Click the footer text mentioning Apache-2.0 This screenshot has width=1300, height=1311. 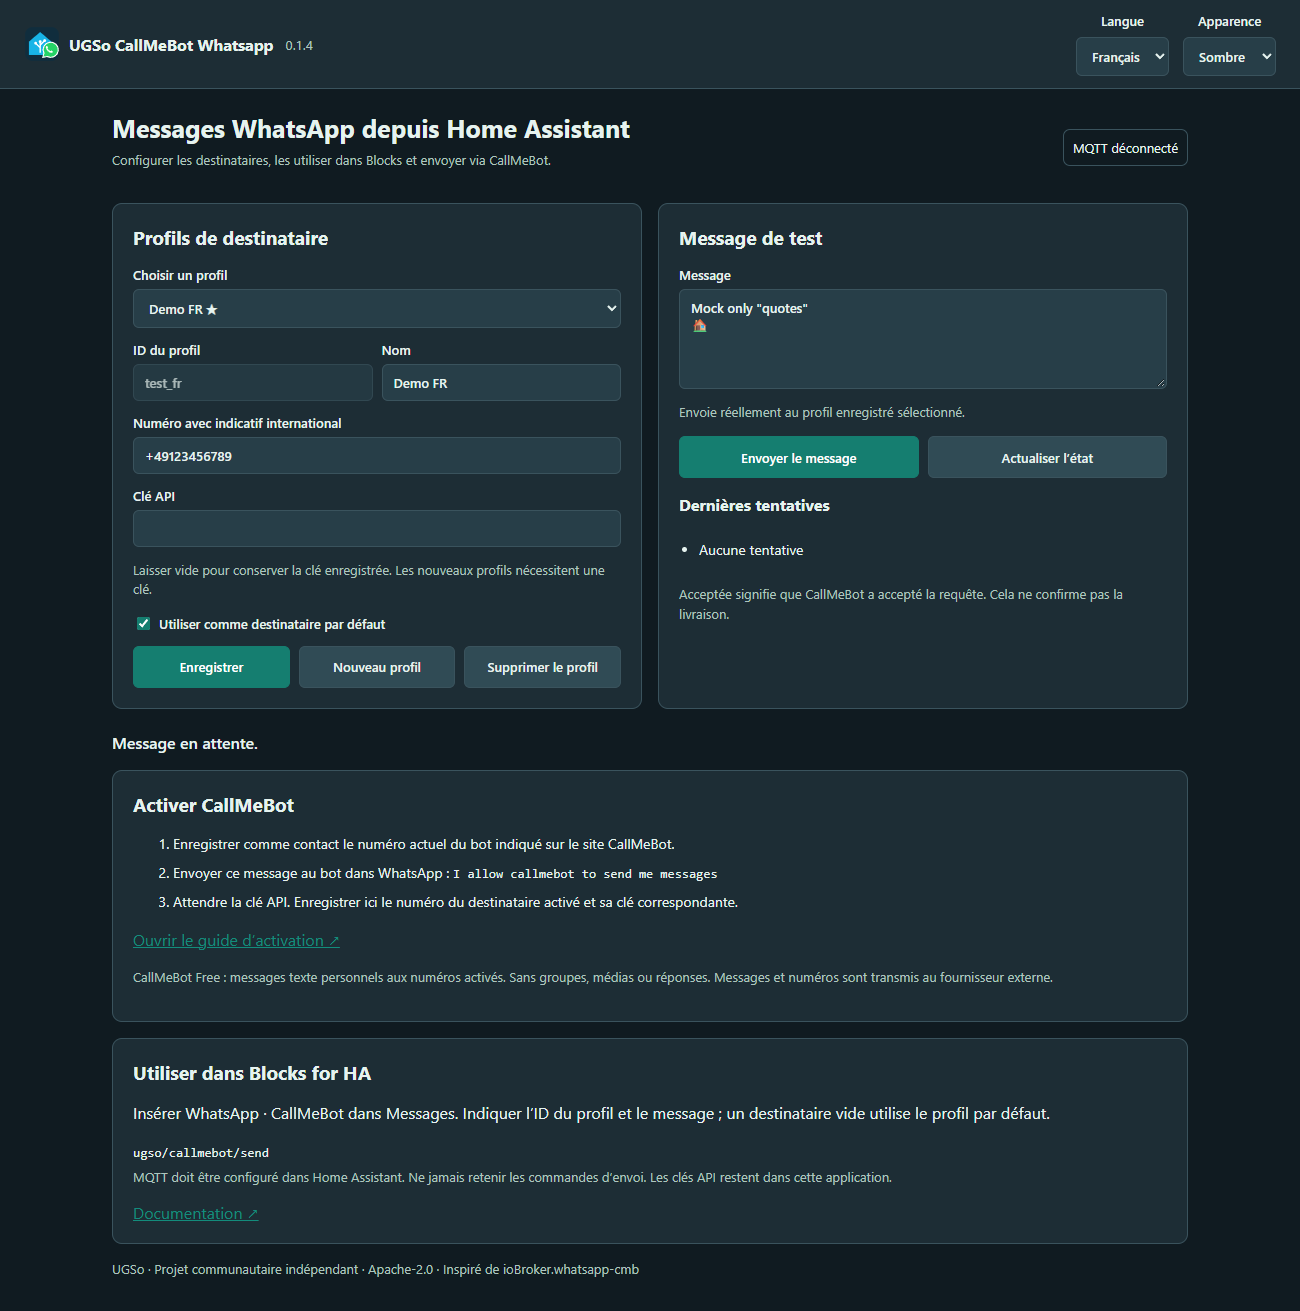pyautogui.click(x=375, y=1270)
